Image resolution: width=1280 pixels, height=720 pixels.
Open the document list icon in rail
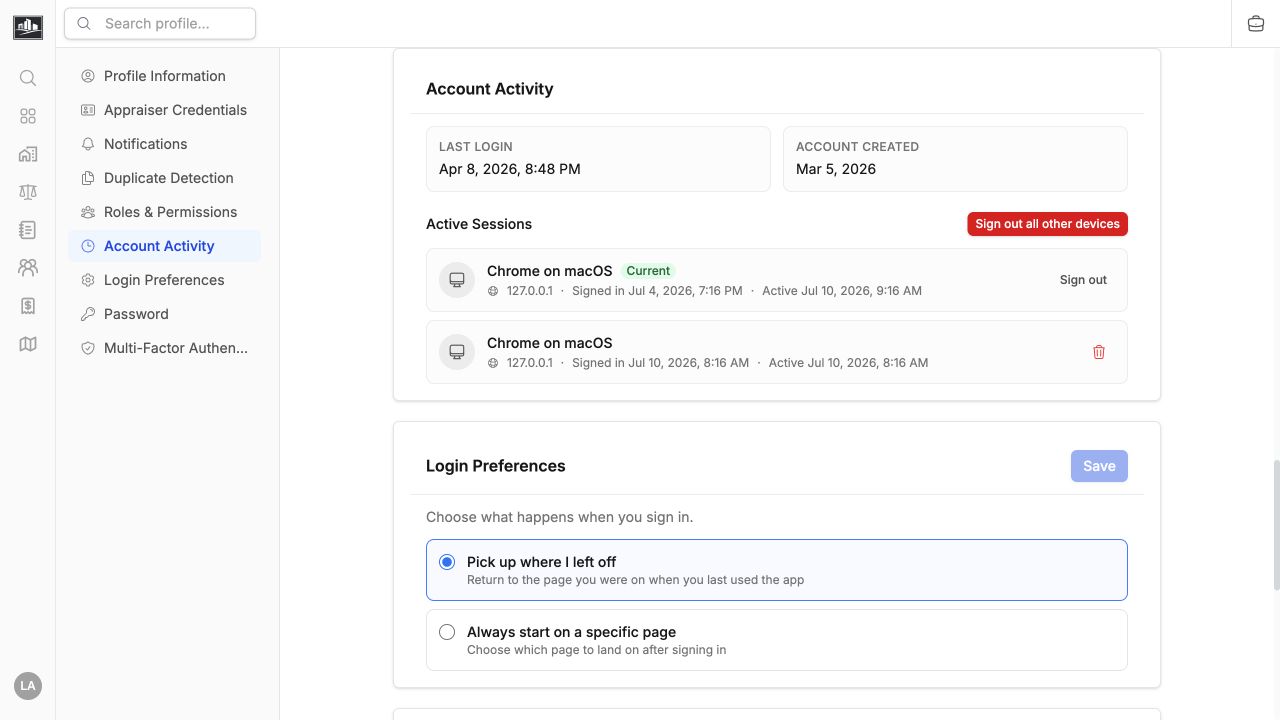pyautogui.click(x=28, y=230)
